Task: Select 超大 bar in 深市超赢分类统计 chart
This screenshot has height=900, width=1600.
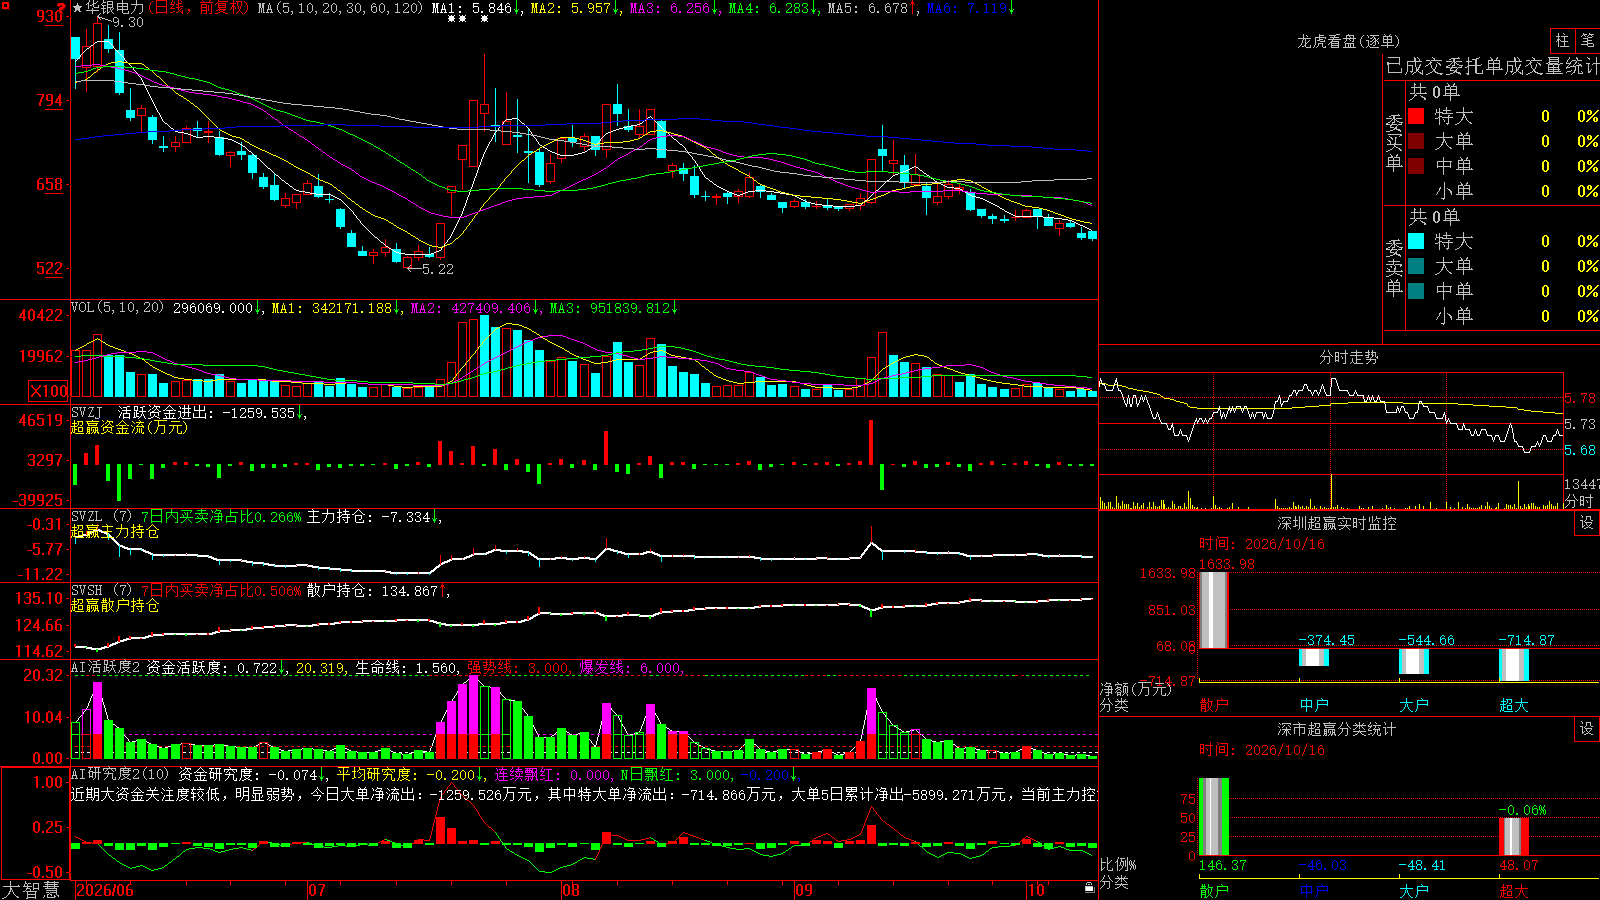Action: click(x=1513, y=837)
